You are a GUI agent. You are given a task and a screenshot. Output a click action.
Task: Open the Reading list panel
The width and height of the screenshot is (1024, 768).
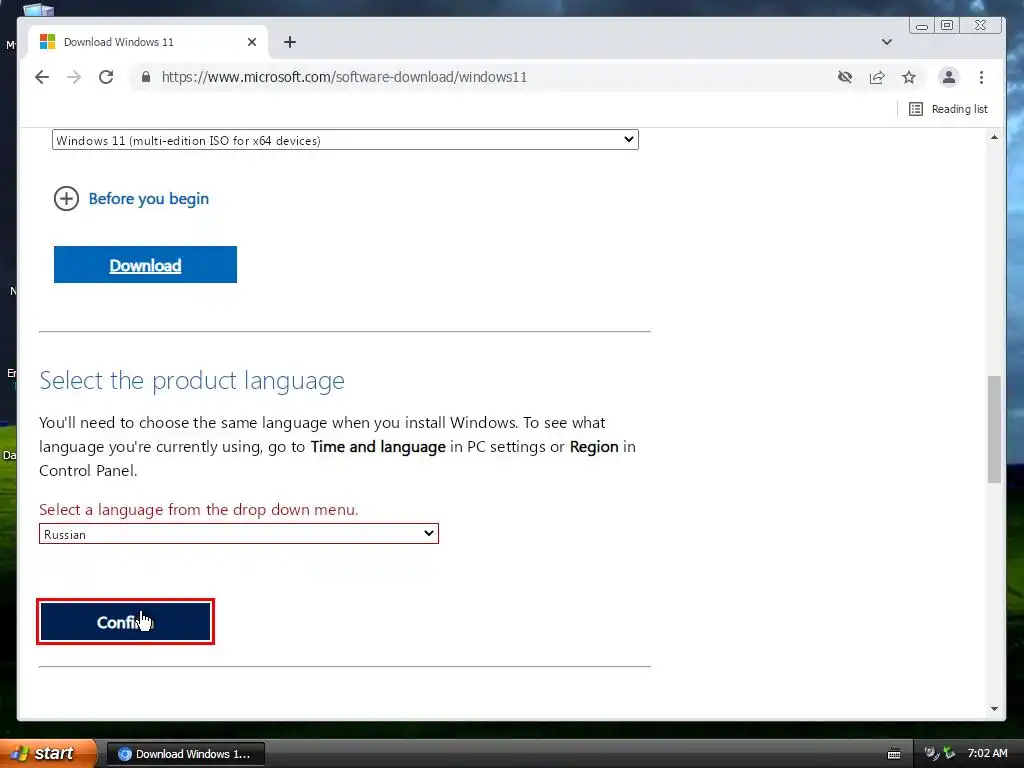point(948,109)
